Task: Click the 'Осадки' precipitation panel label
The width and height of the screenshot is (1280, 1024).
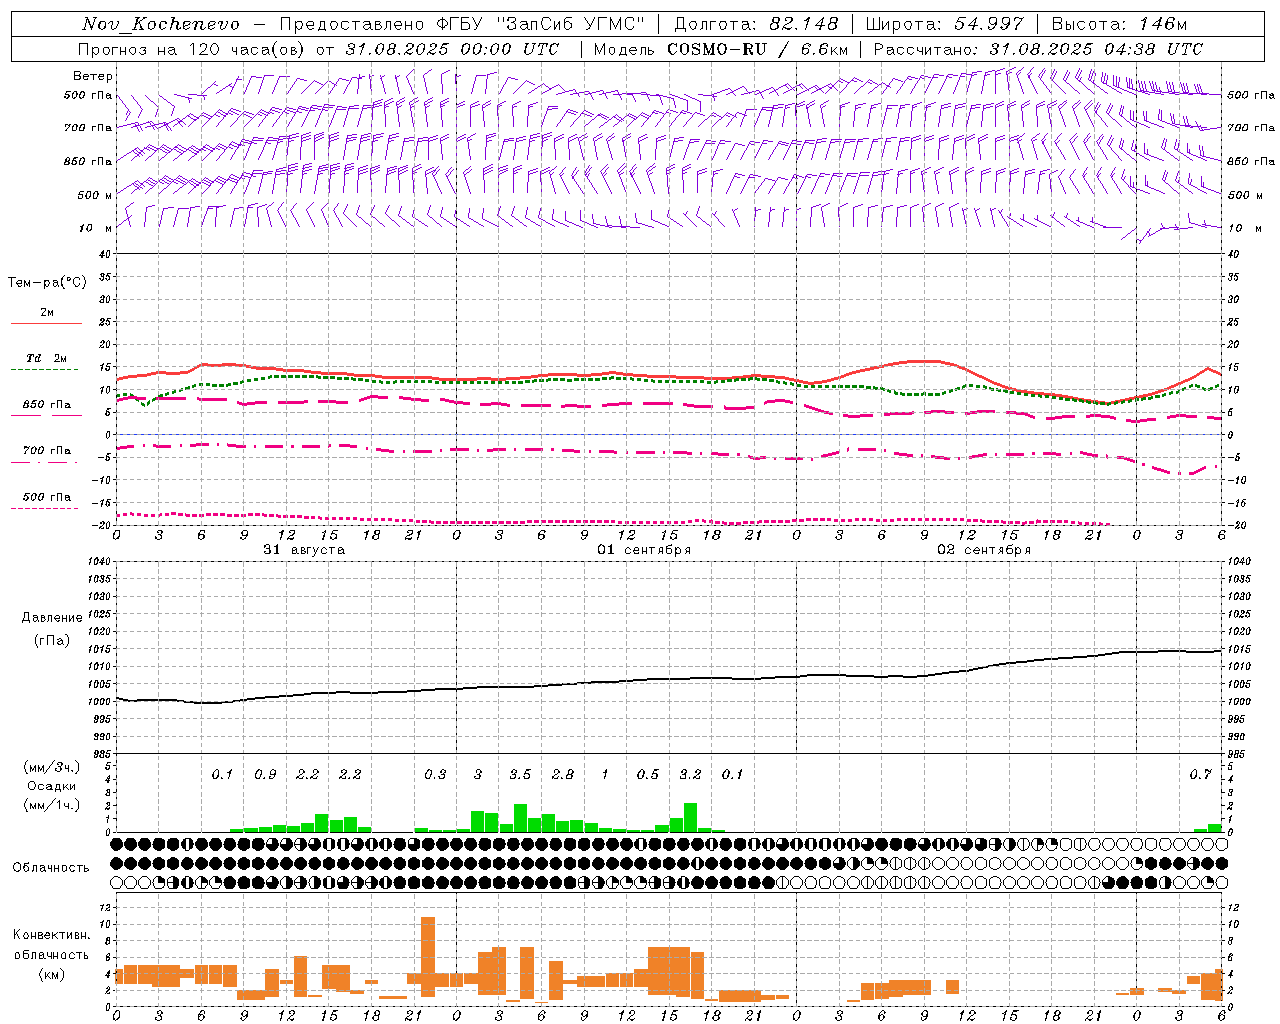Action: click(x=52, y=786)
